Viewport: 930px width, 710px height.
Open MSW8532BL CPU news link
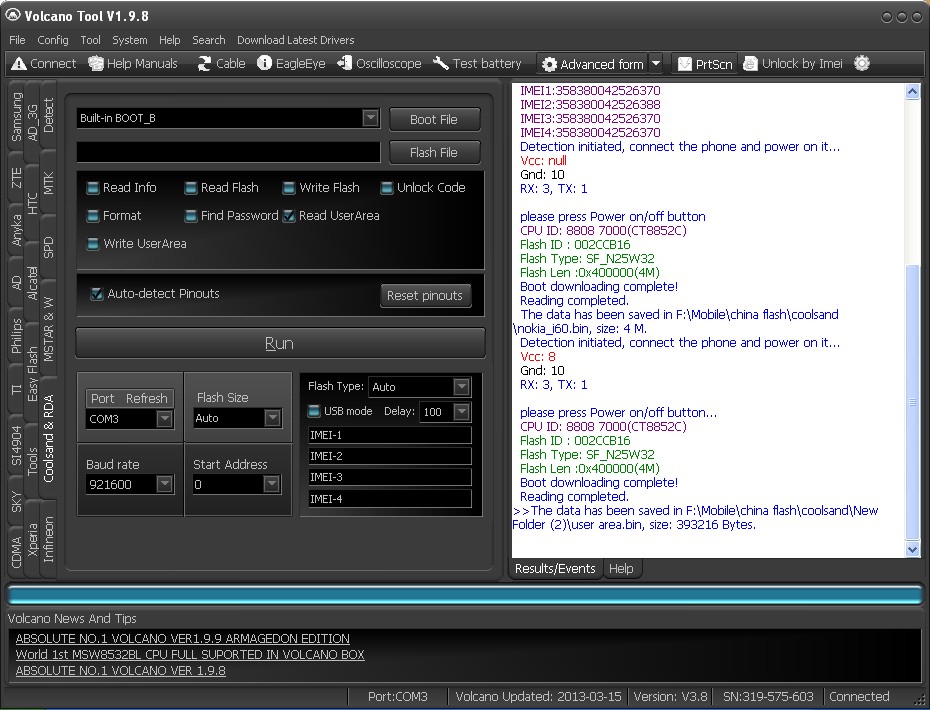pyautogui.click(x=190, y=655)
